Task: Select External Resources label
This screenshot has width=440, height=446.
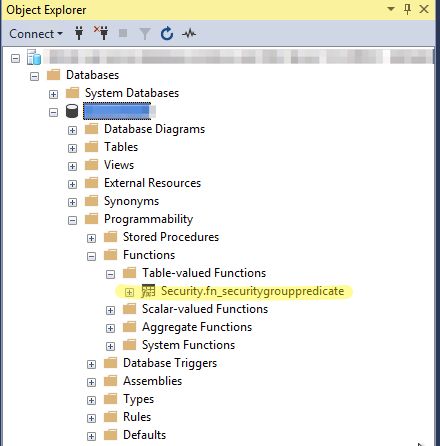Action: point(152,183)
